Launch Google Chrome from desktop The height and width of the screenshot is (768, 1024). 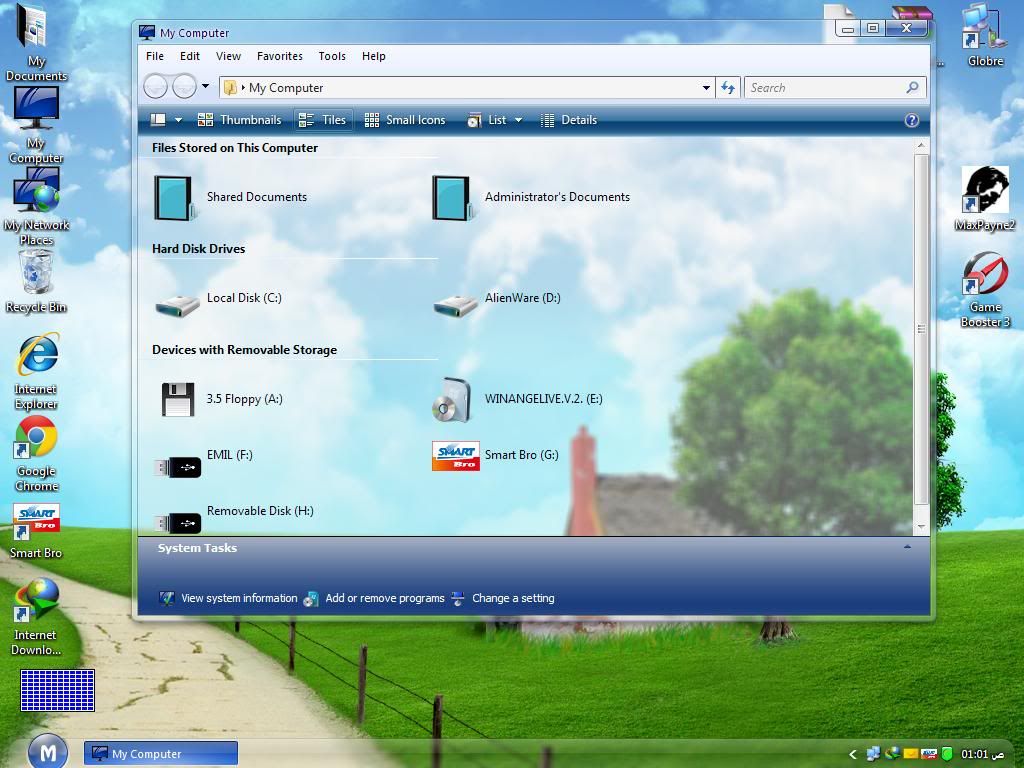coord(37,453)
